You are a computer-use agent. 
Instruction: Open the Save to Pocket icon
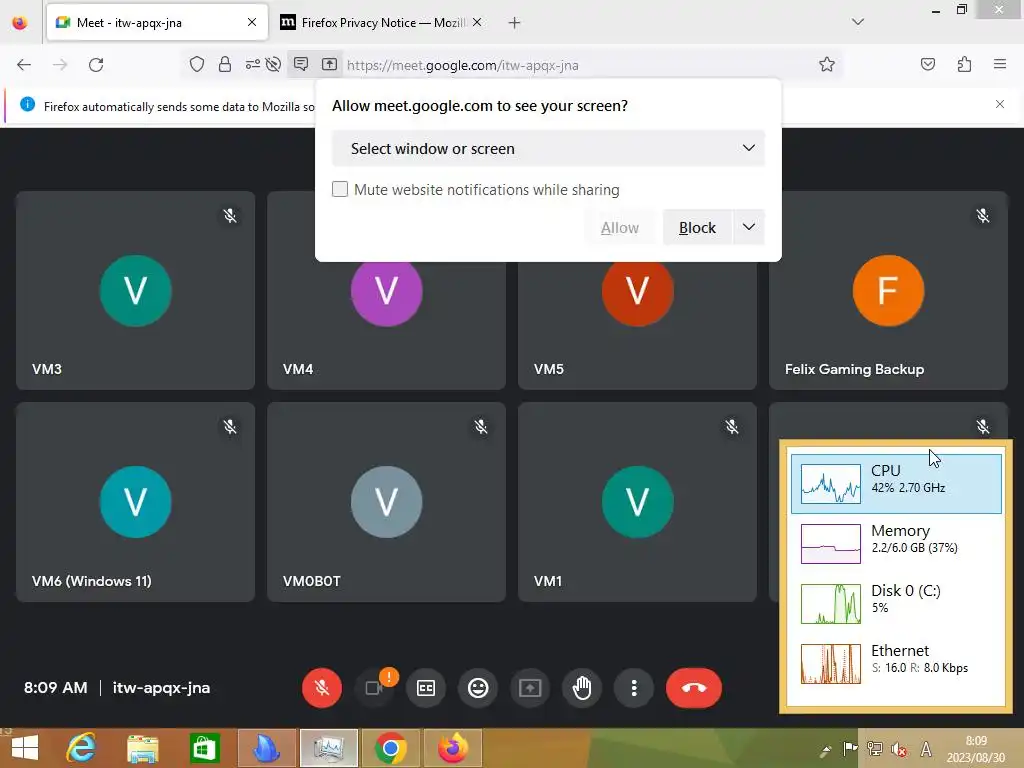coord(927,64)
